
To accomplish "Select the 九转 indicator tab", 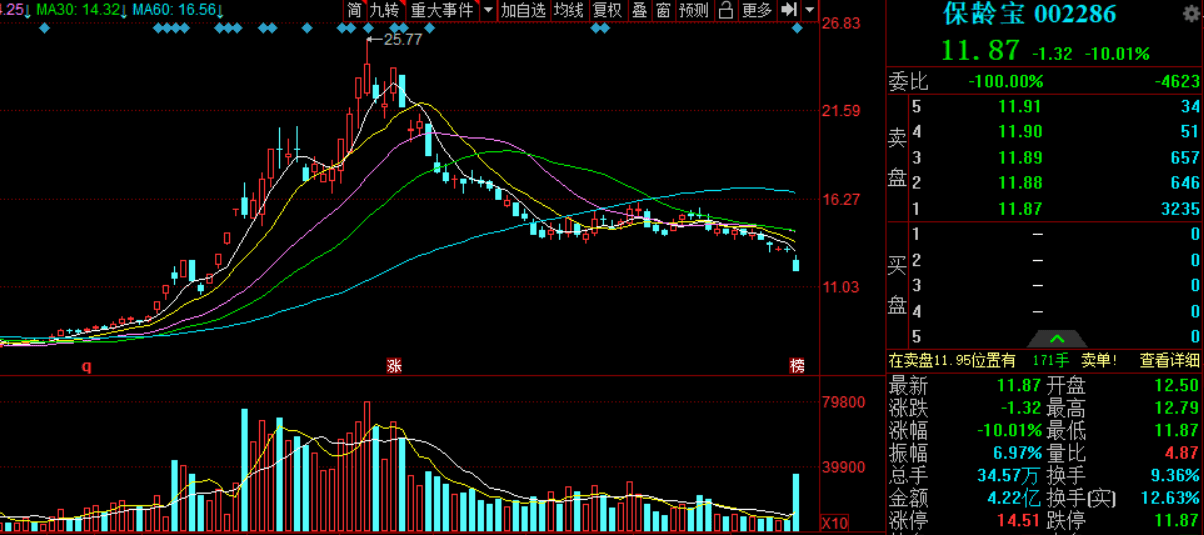I will coord(384,10).
